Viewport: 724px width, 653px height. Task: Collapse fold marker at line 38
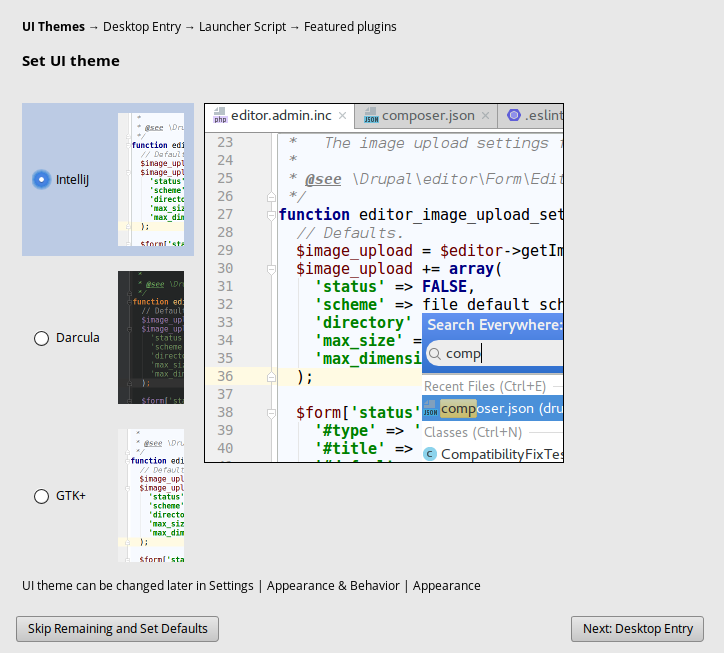click(272, 413)
